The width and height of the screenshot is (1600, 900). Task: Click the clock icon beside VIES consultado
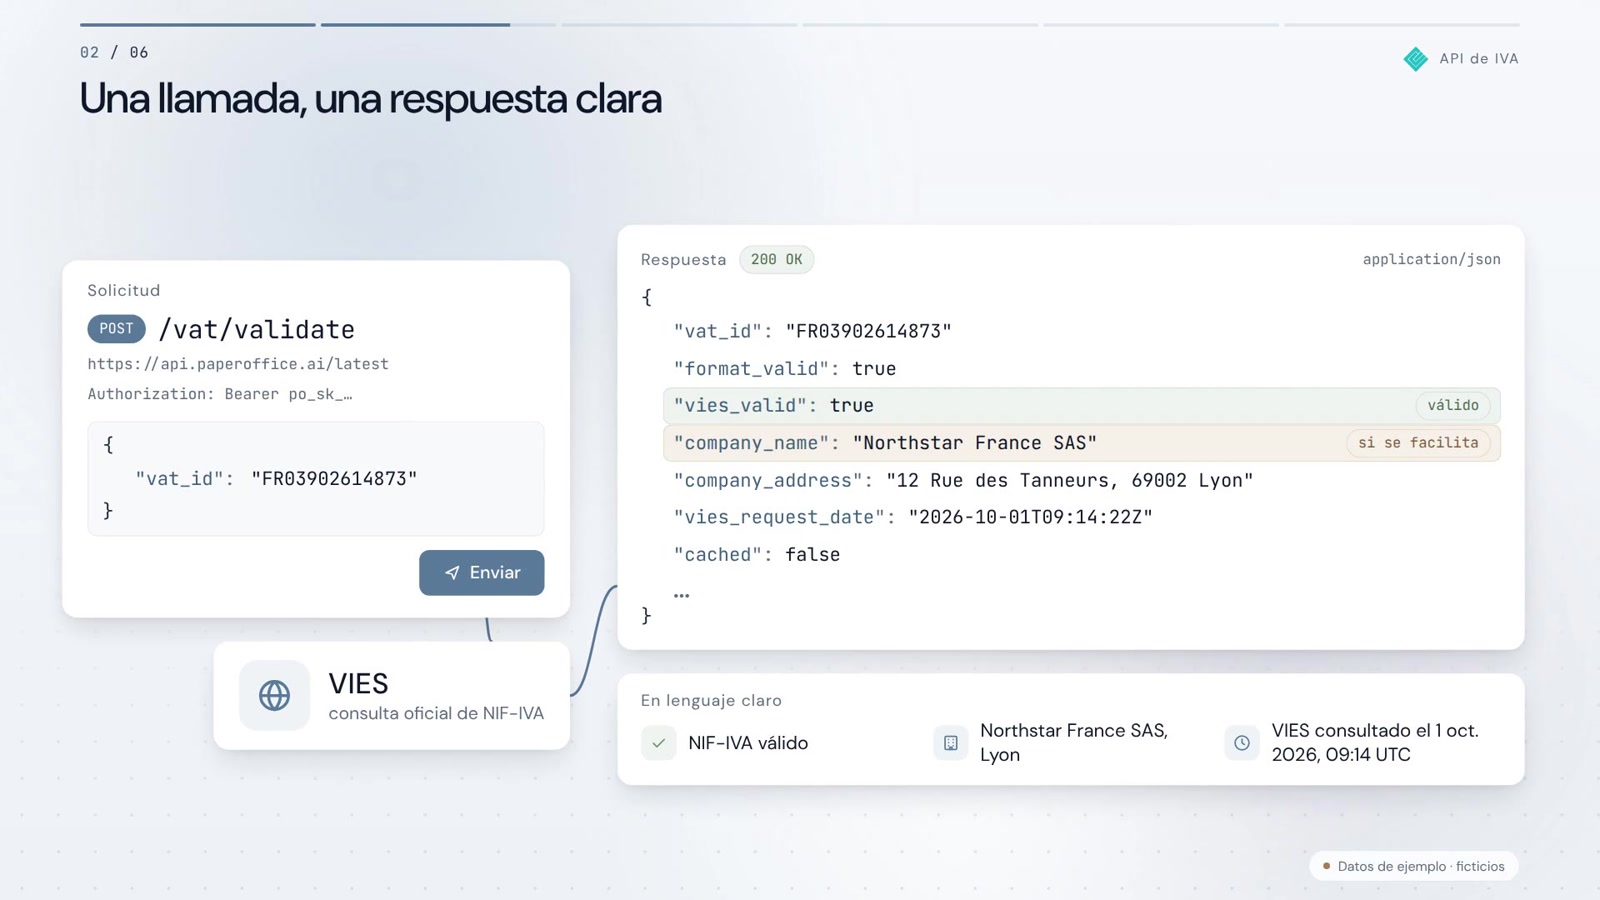pyautogui.click(x=1241, y=743)
